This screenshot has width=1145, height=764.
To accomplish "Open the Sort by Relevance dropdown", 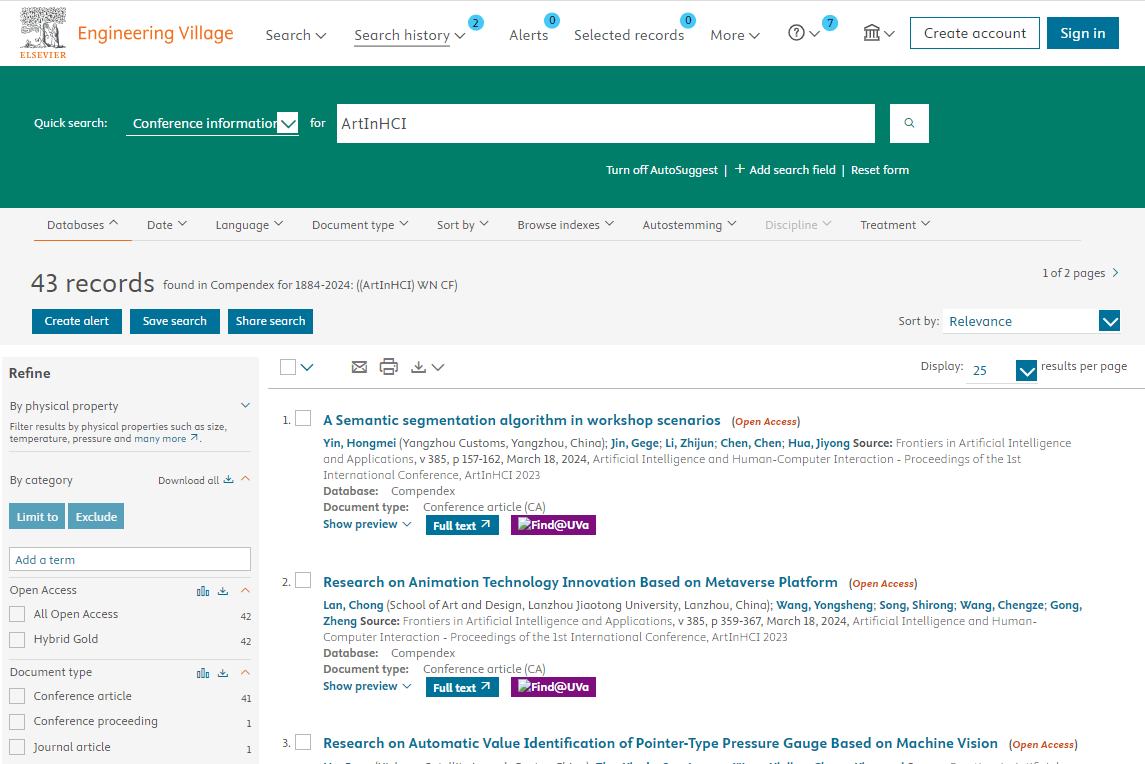I will coord(1033,321).
